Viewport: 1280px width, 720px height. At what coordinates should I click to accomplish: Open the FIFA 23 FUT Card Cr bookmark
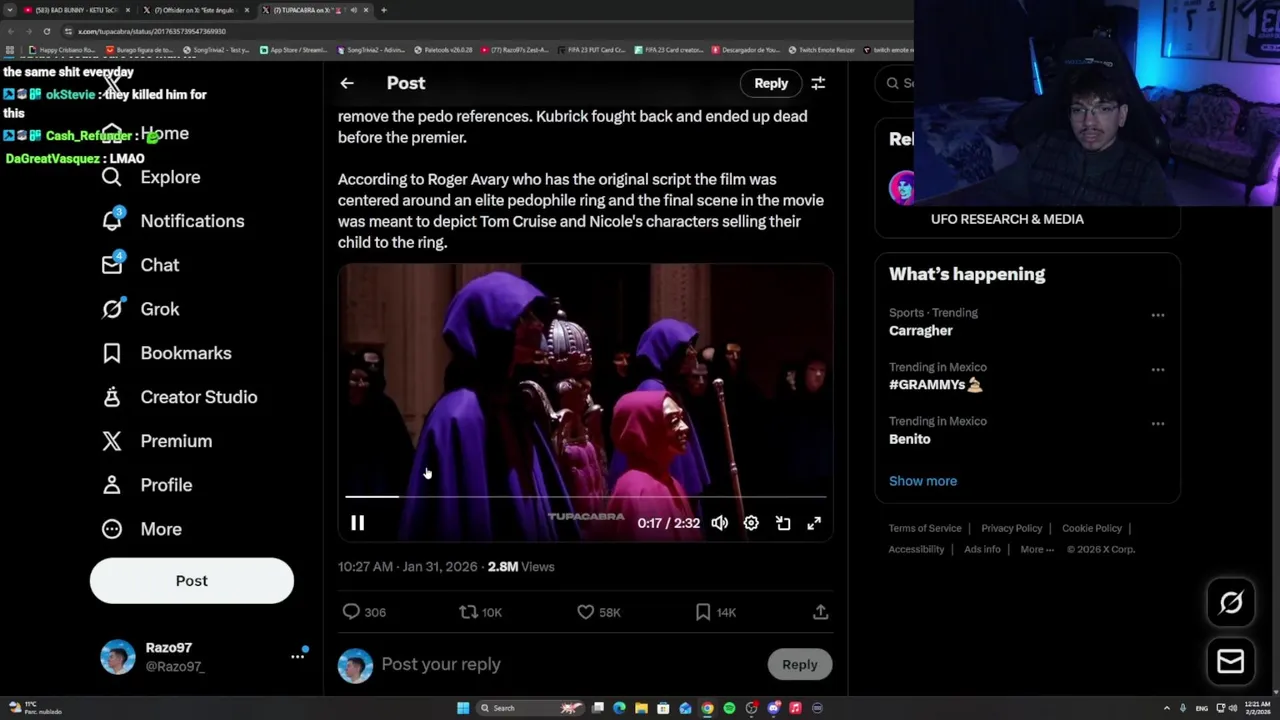click(x=590, y=50)
